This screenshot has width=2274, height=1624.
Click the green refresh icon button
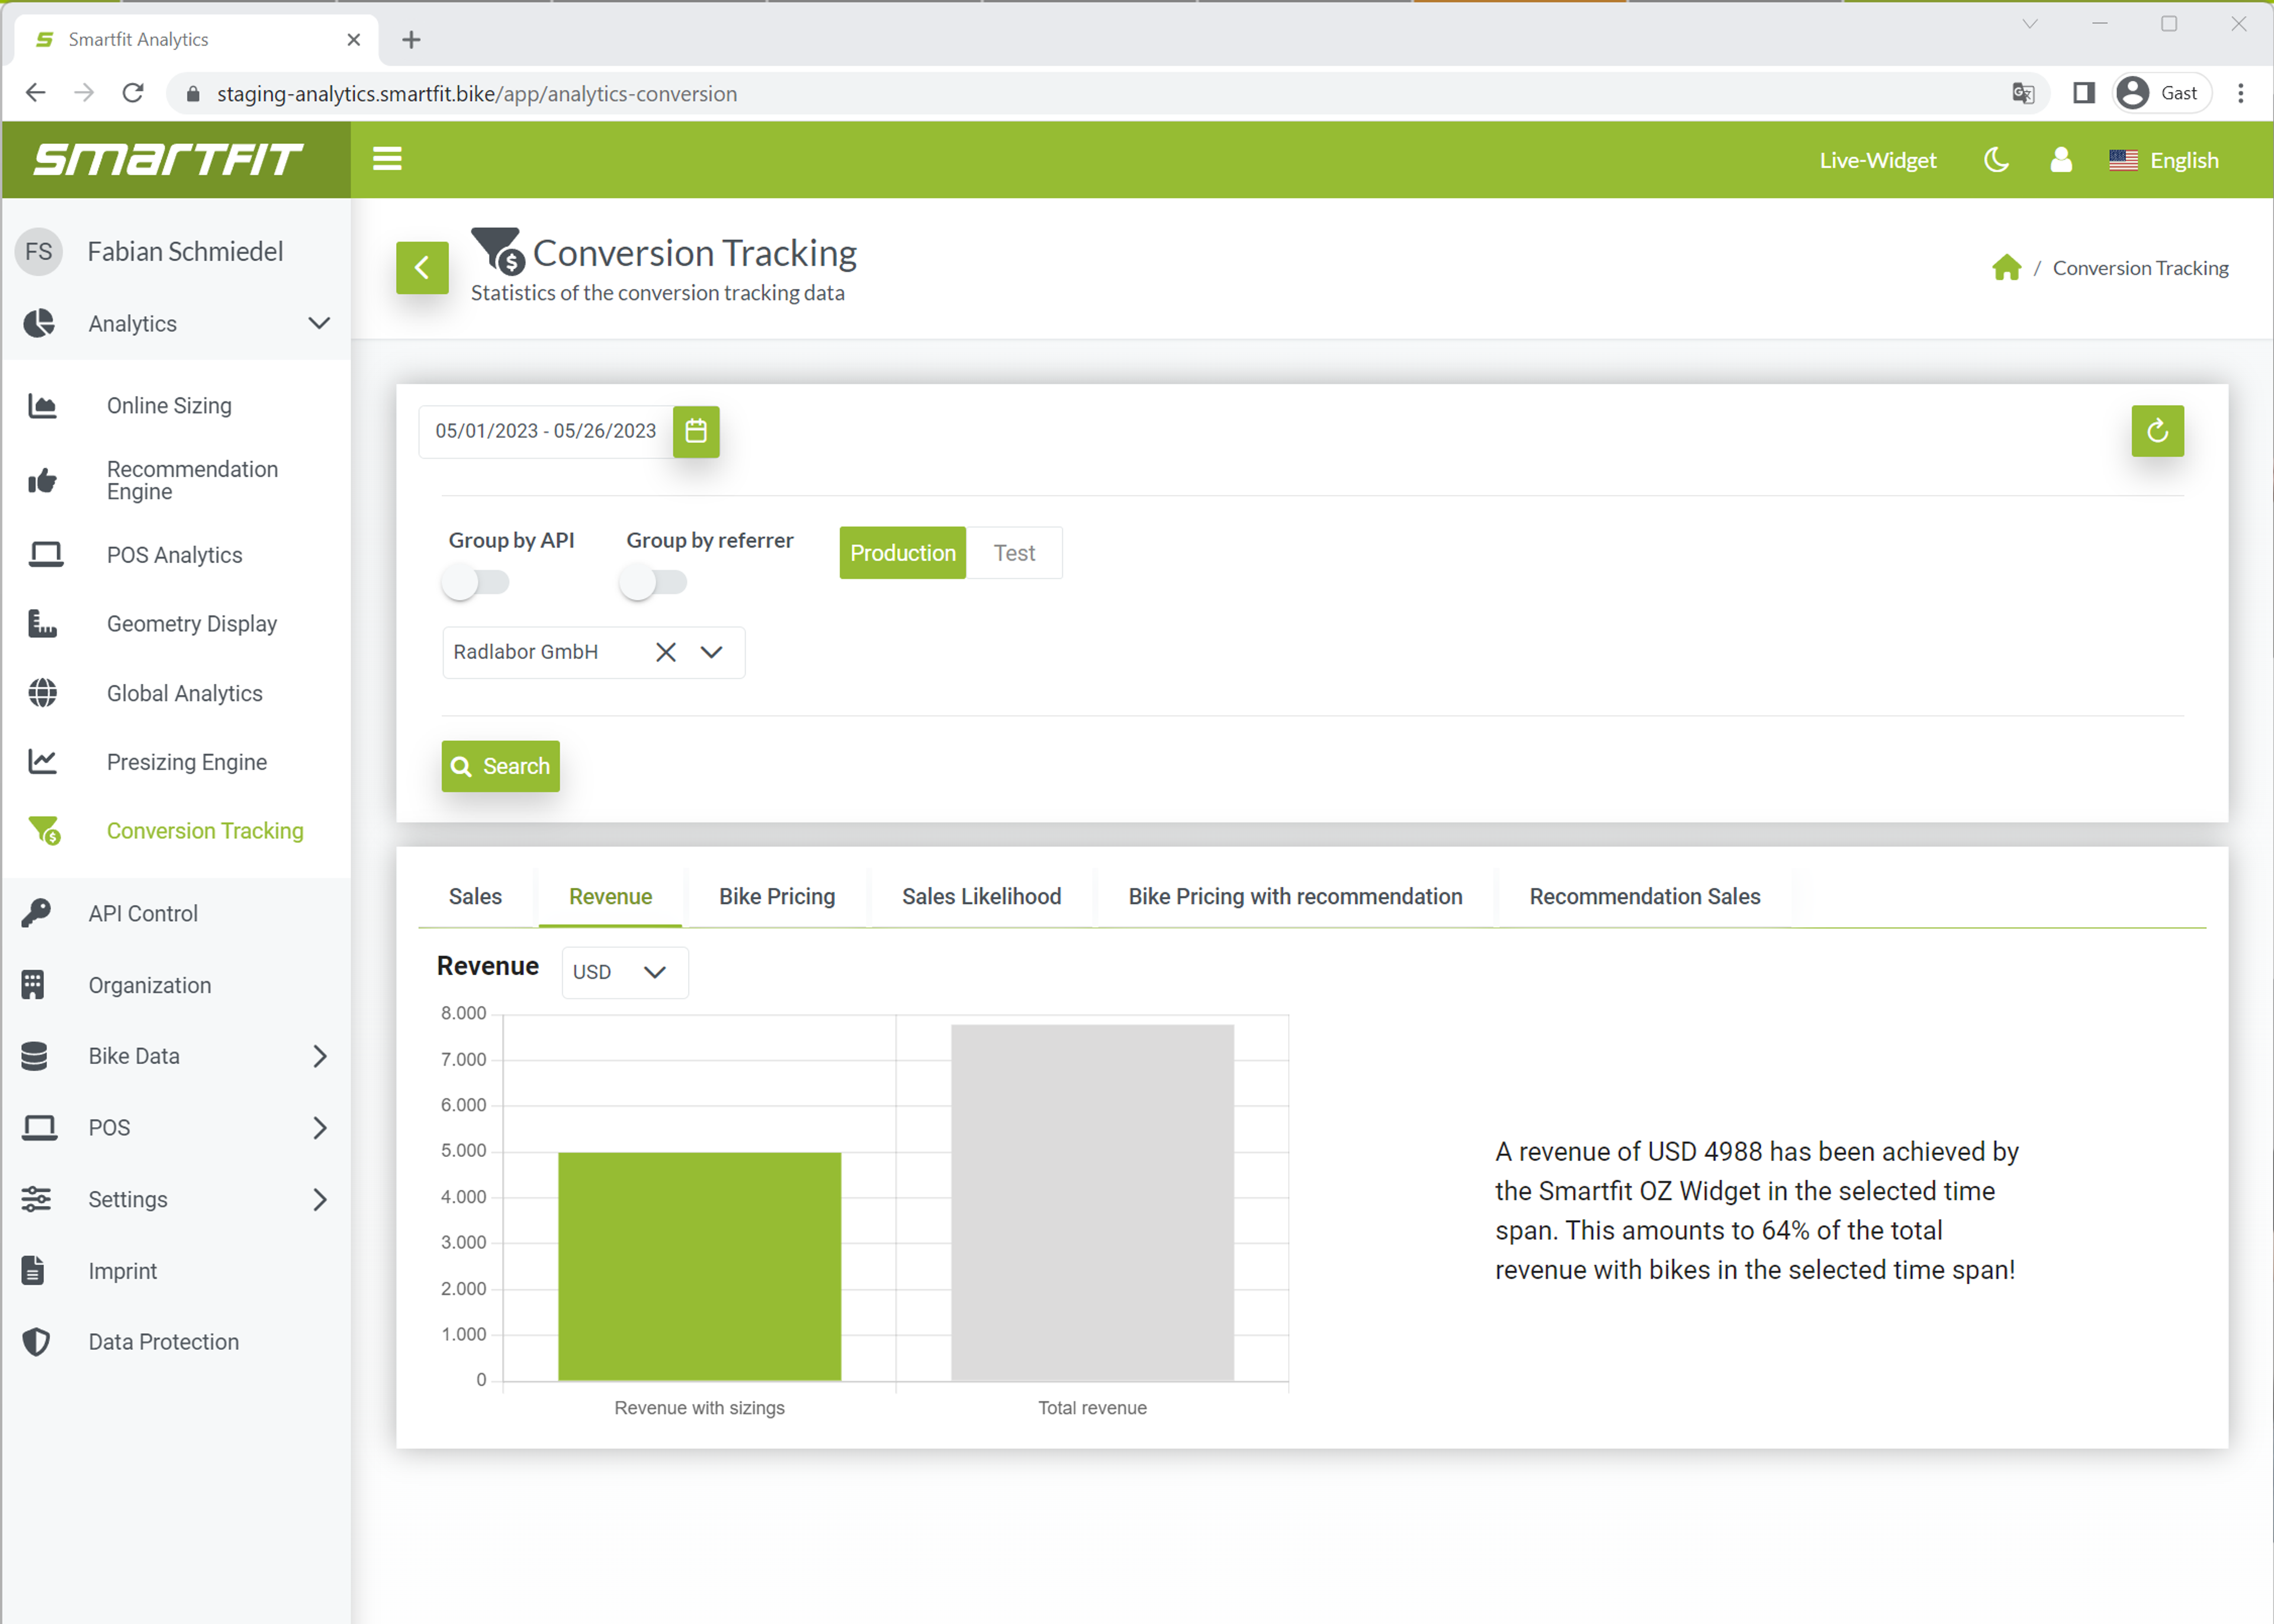(x=2157, y=431)
